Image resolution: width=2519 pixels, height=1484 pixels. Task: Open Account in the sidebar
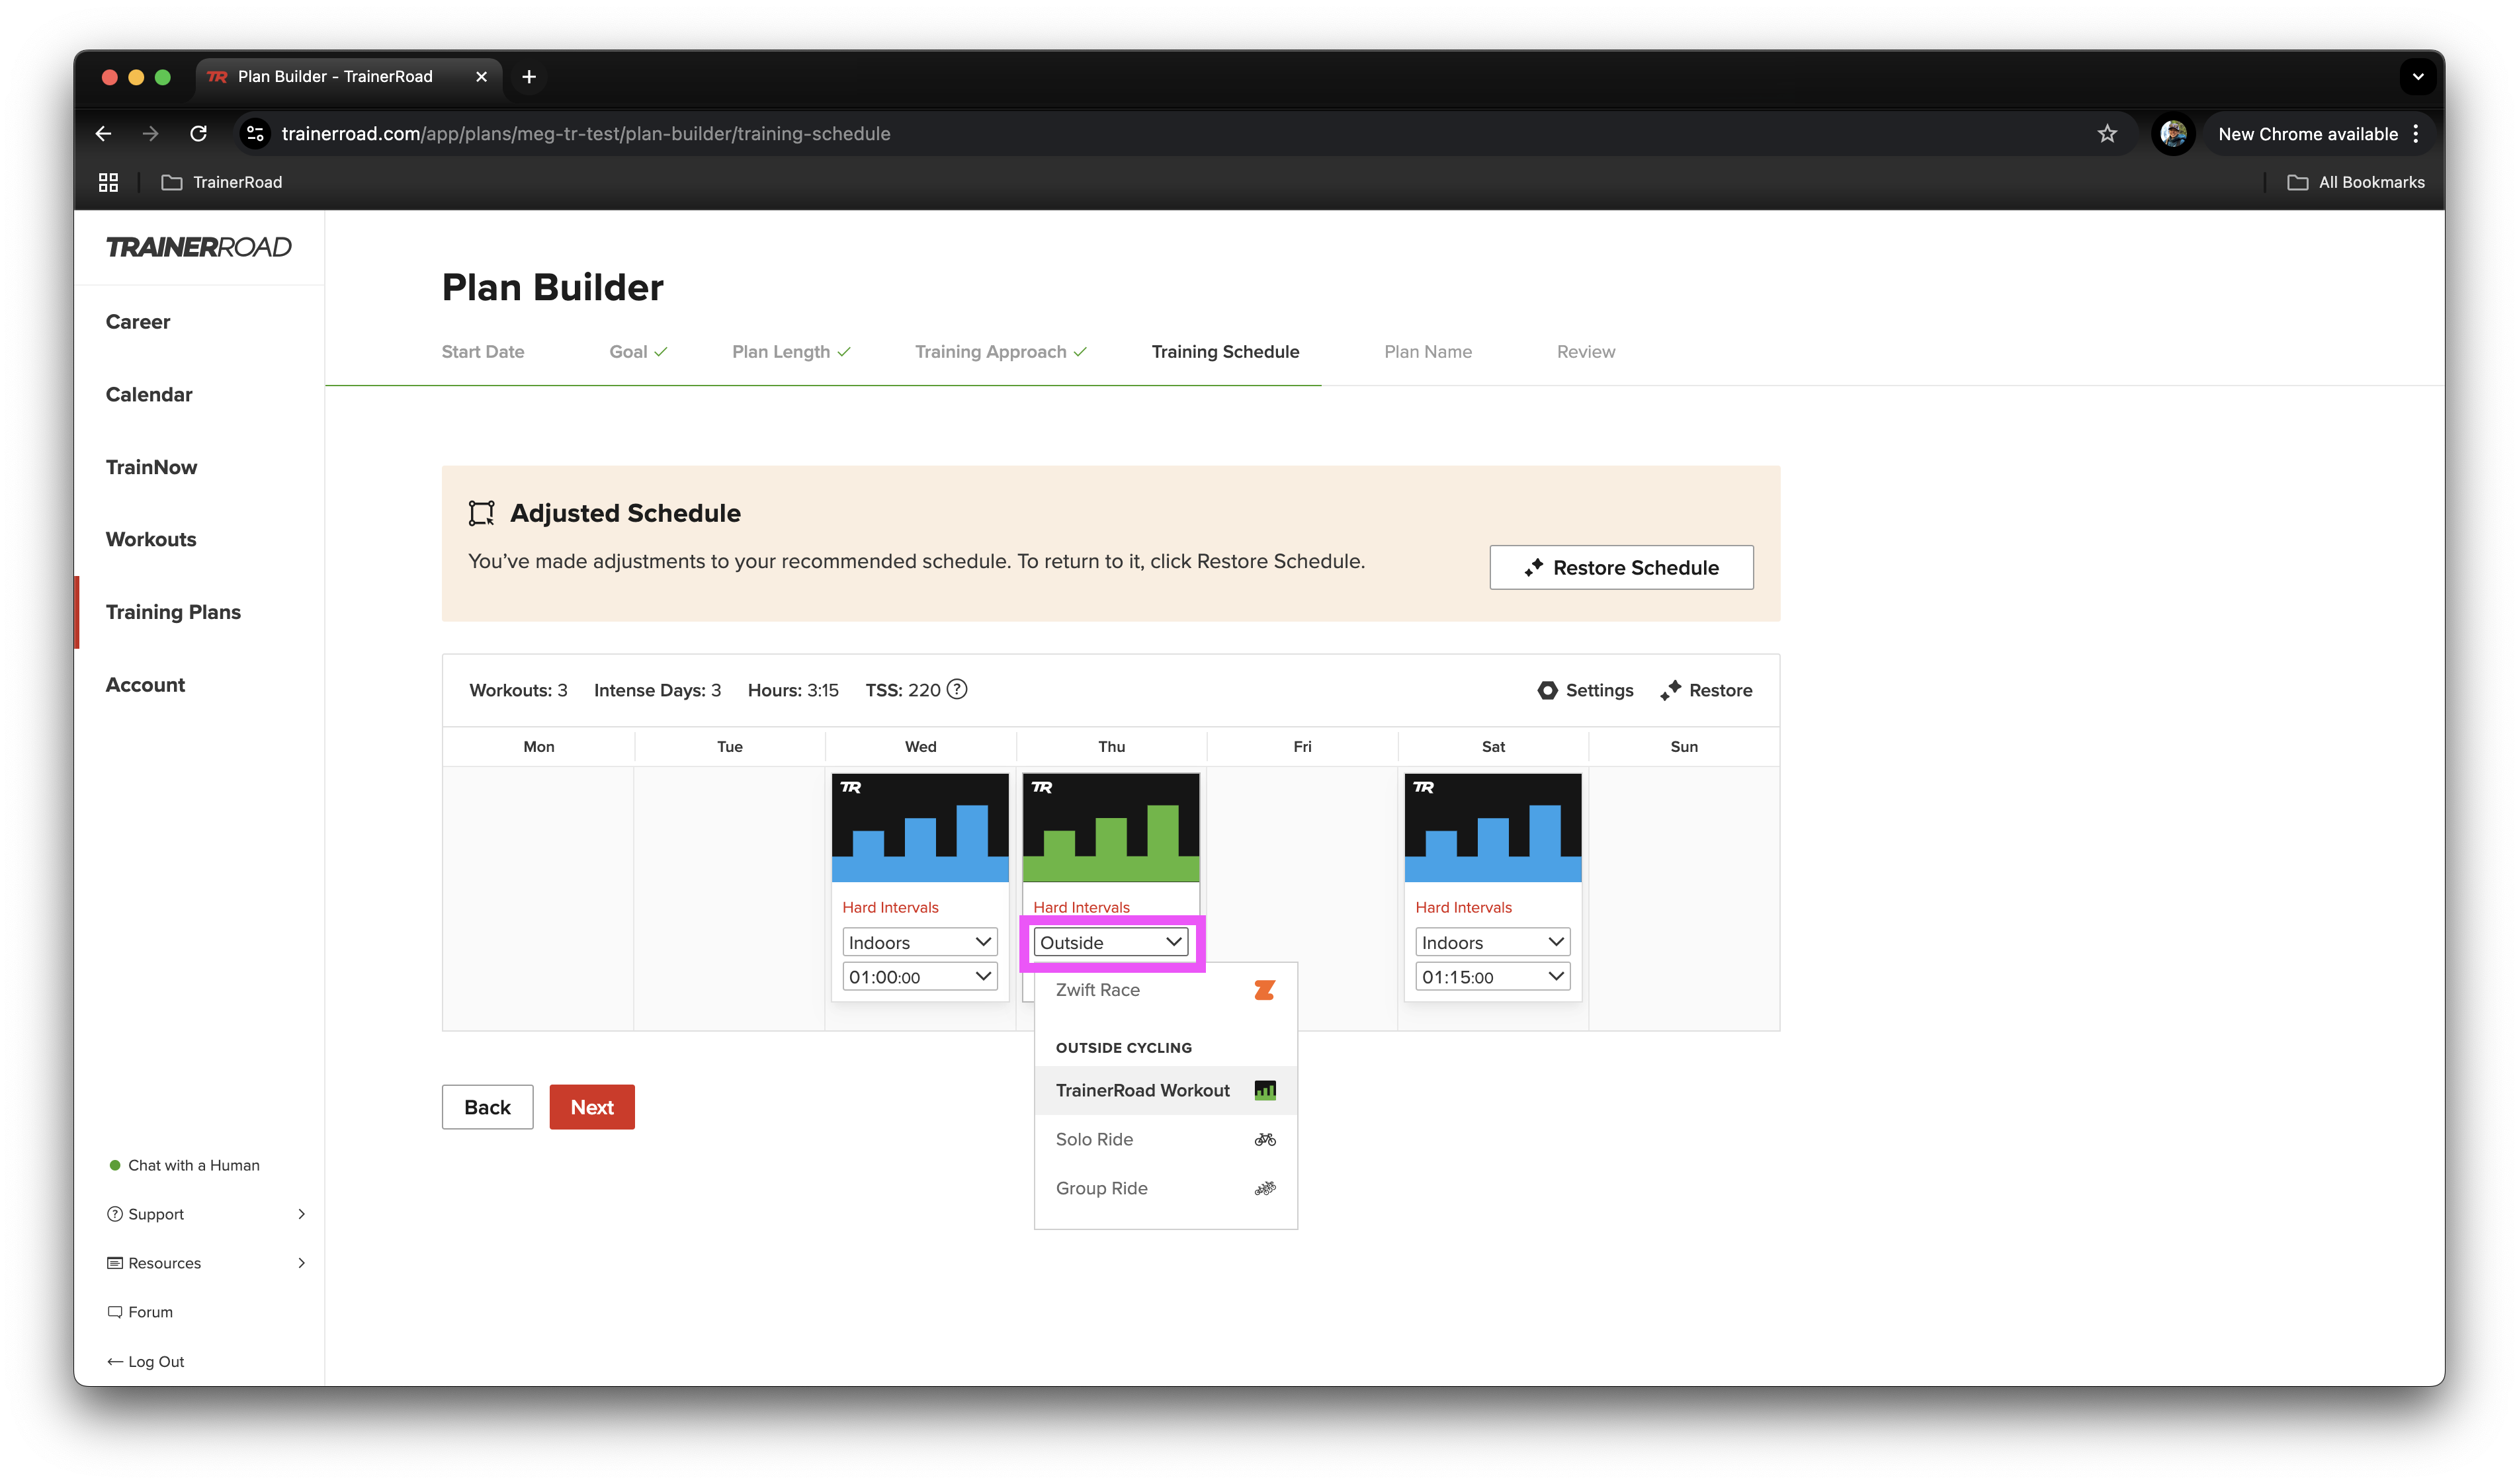click(145, 685)
